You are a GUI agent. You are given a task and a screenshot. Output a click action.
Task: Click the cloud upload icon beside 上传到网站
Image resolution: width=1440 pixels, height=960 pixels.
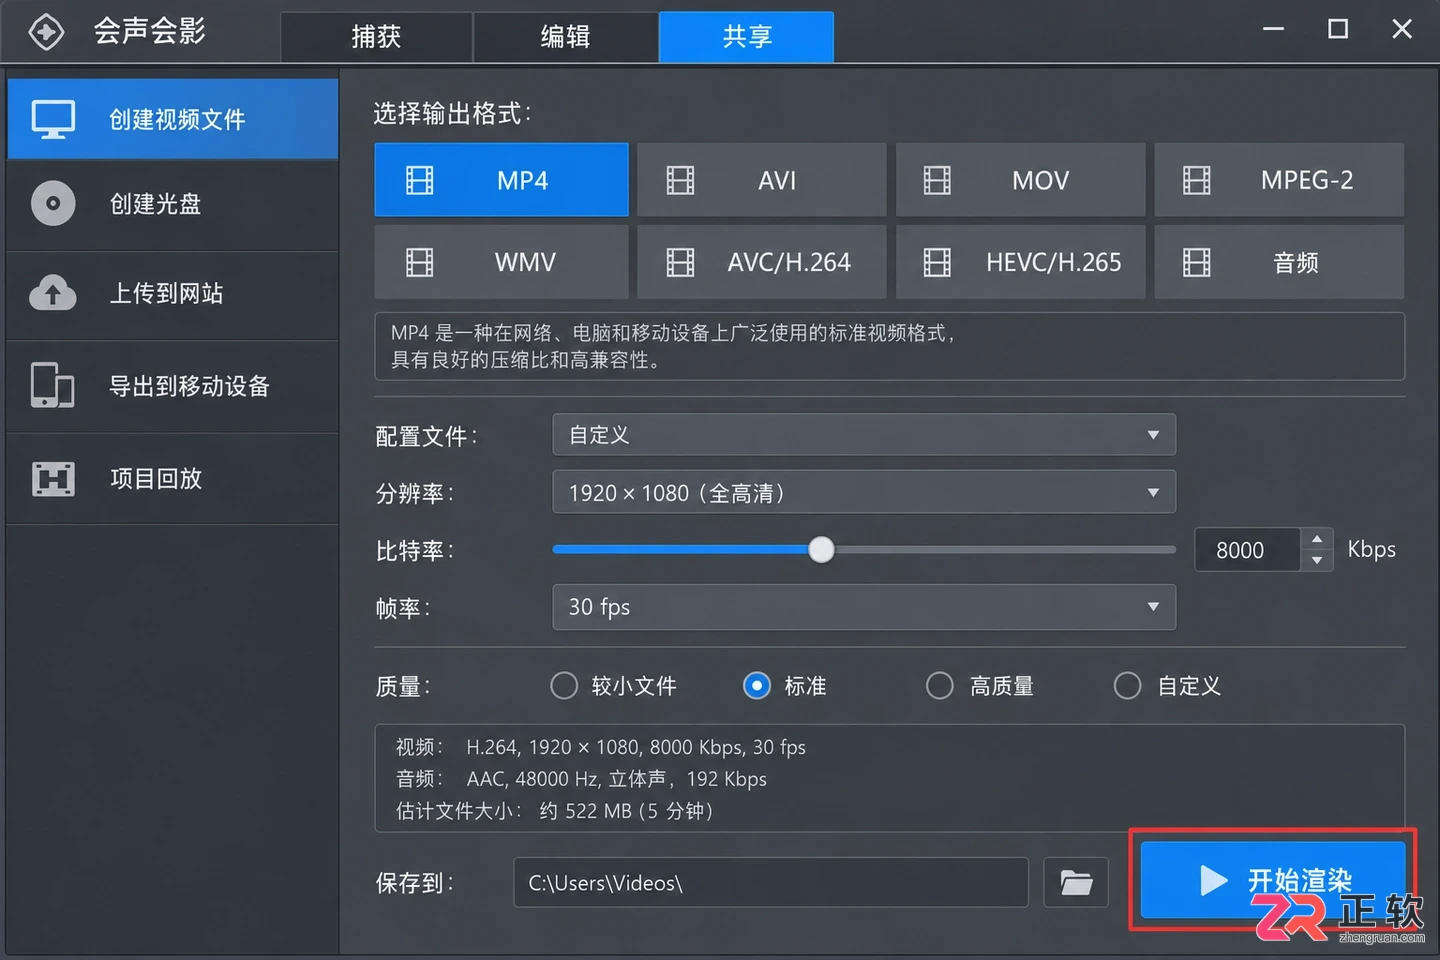53,293
